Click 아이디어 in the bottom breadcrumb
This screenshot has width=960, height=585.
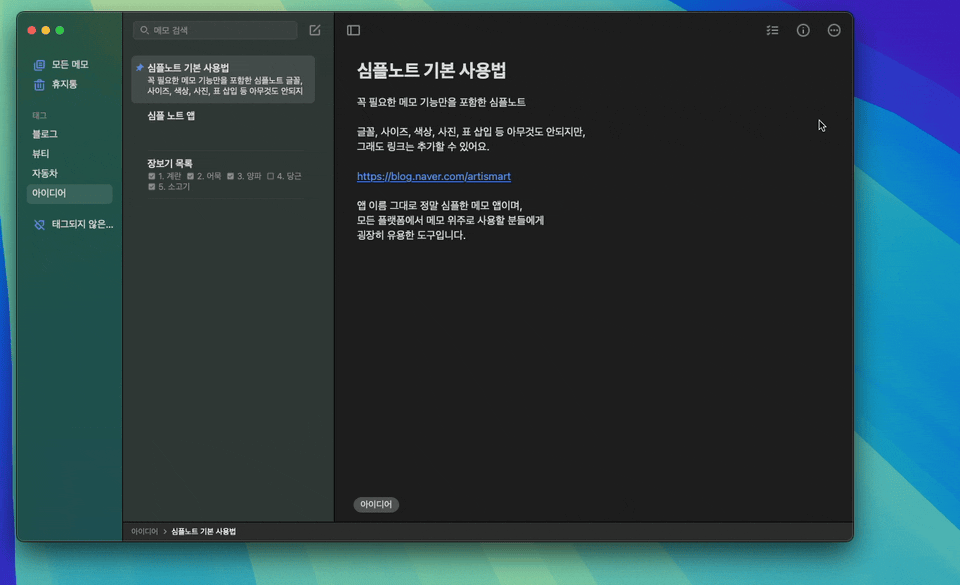click(x=144, y=532)
